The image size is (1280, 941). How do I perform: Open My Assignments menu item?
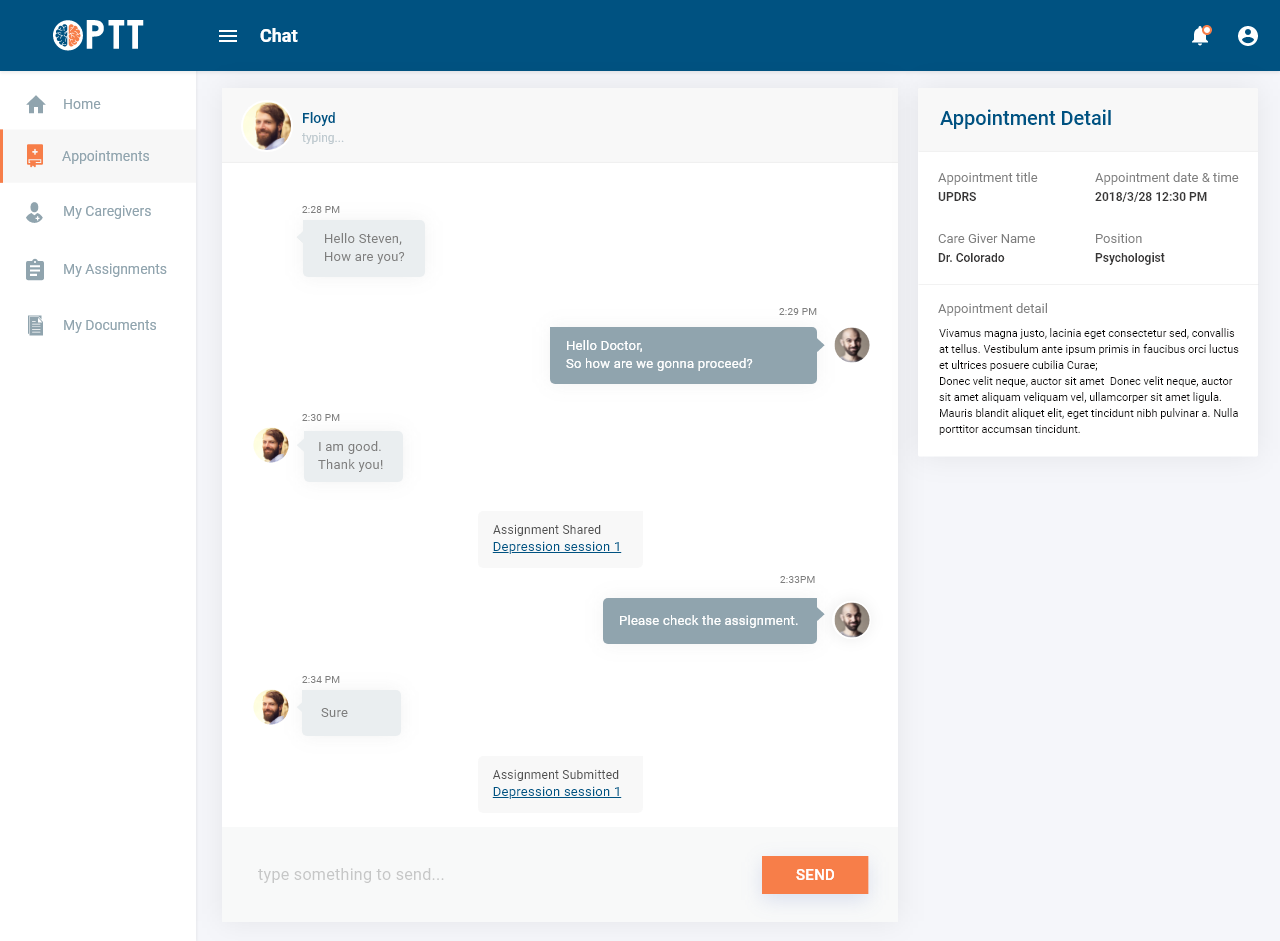click(115, 269)
